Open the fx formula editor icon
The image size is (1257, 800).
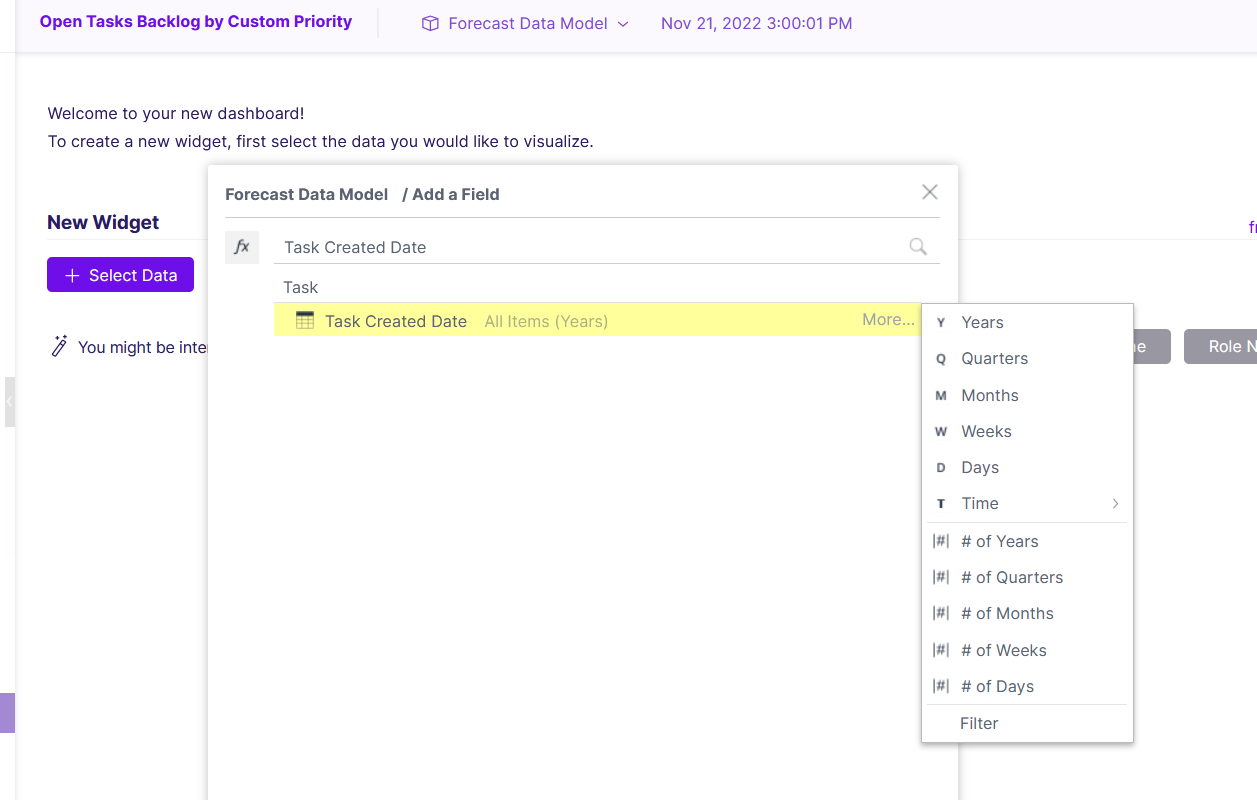[x=242, y=247]
